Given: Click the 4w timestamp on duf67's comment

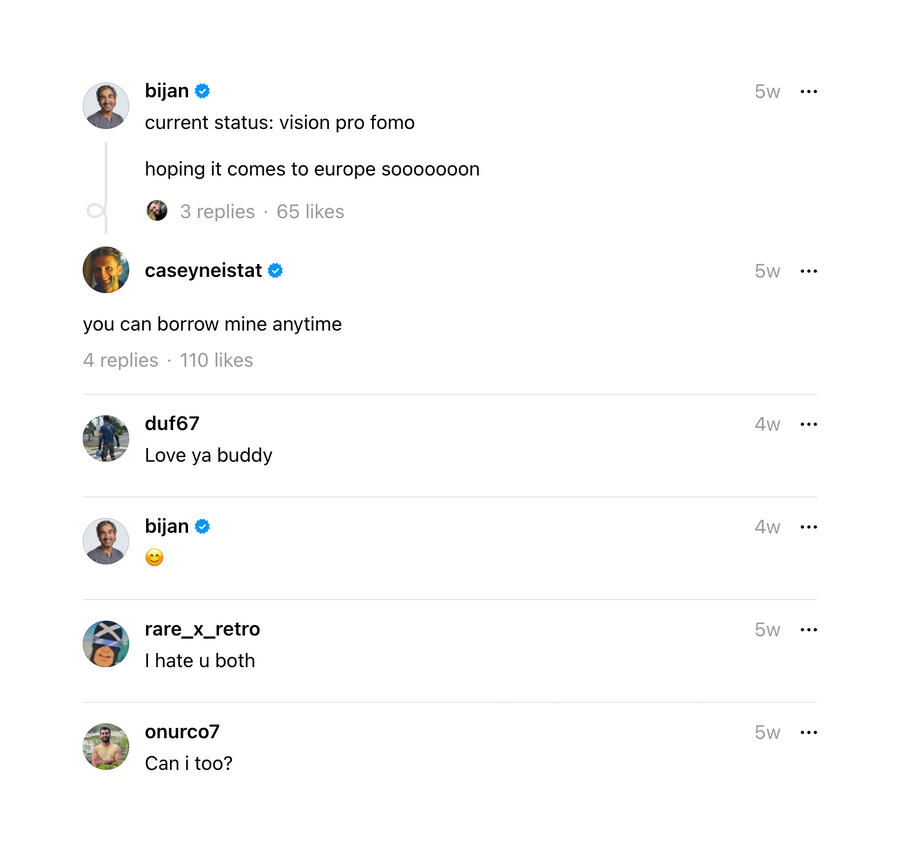Looking at the screenshot, I should [x=767, y=424].
